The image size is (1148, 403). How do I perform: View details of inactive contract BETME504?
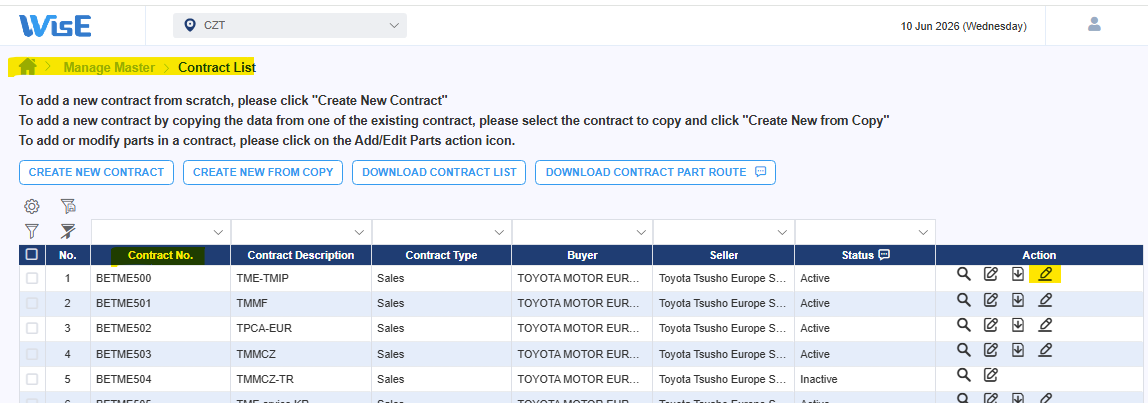(964, 375)
